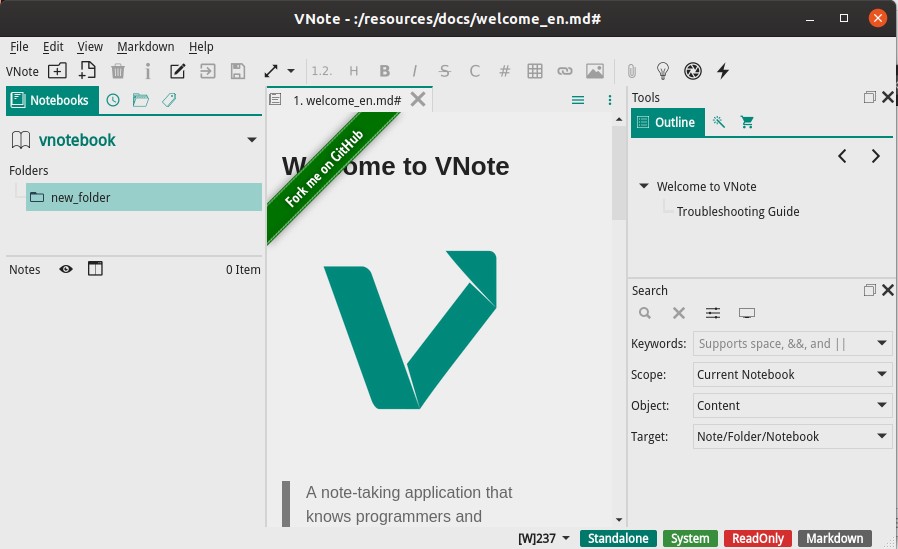Open the Snippets magic wand tab
This screenshot has width=898, height=549.
coord(719,122)
